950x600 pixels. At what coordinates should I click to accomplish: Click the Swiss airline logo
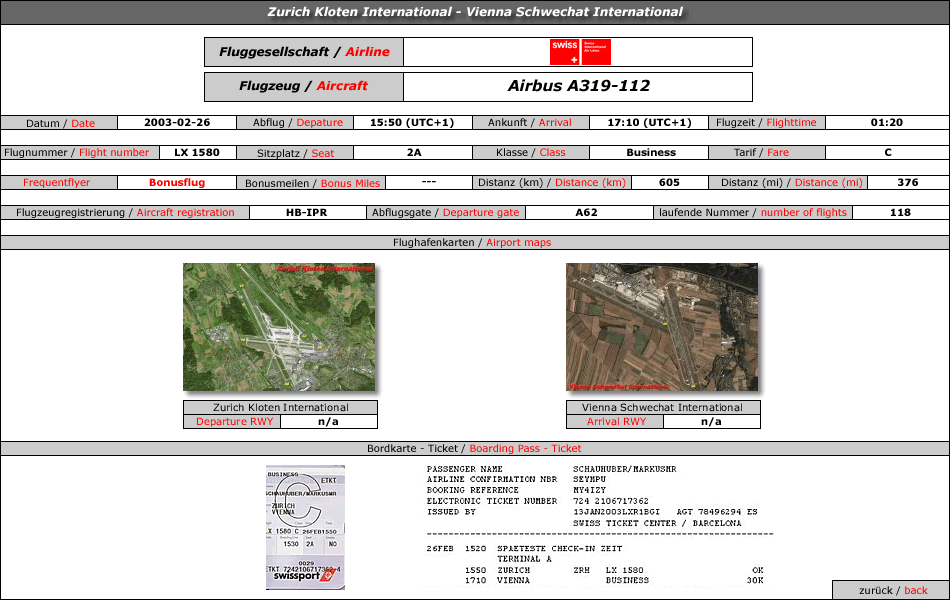pos(580,52)
